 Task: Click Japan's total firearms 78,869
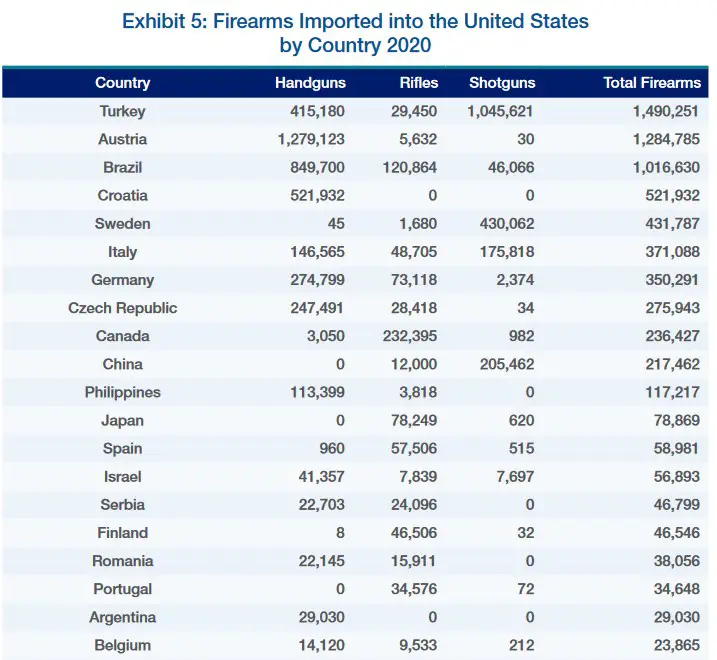[676, 420]
